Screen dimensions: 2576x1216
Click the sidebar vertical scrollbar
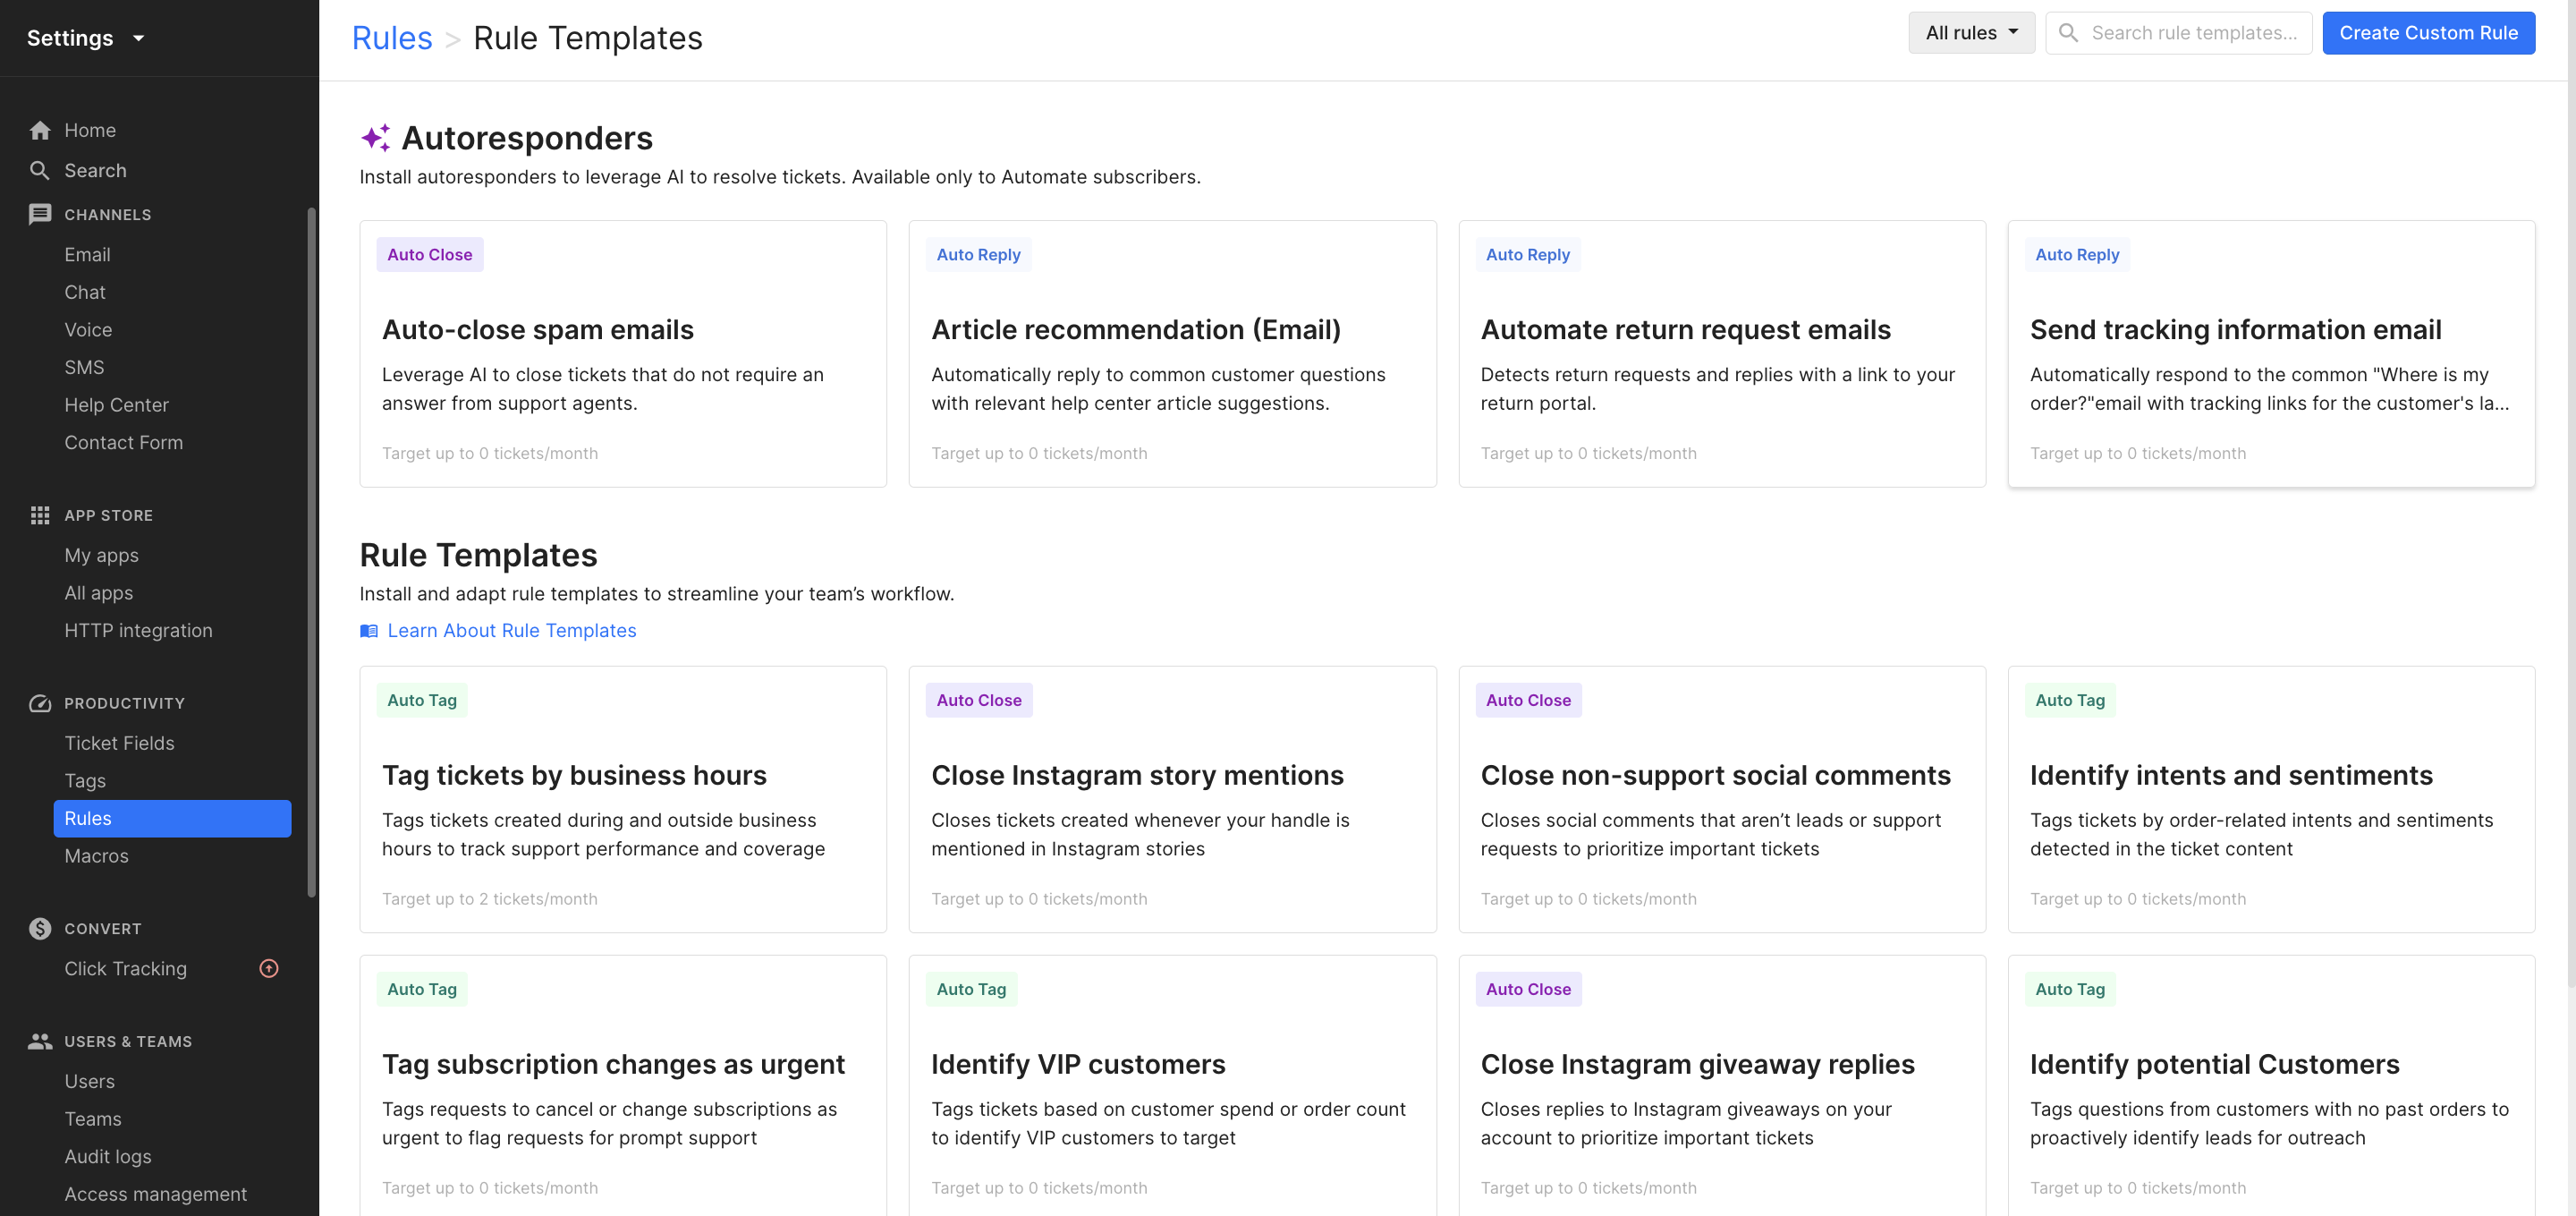[311, 552]
